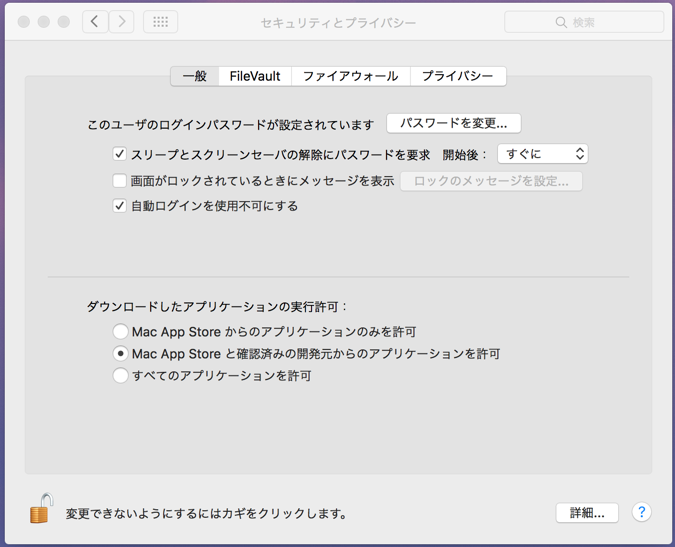Click 変更できないようにするにはカギをクリックします text
The image size is (675, 547).
(x=206, y=513)
